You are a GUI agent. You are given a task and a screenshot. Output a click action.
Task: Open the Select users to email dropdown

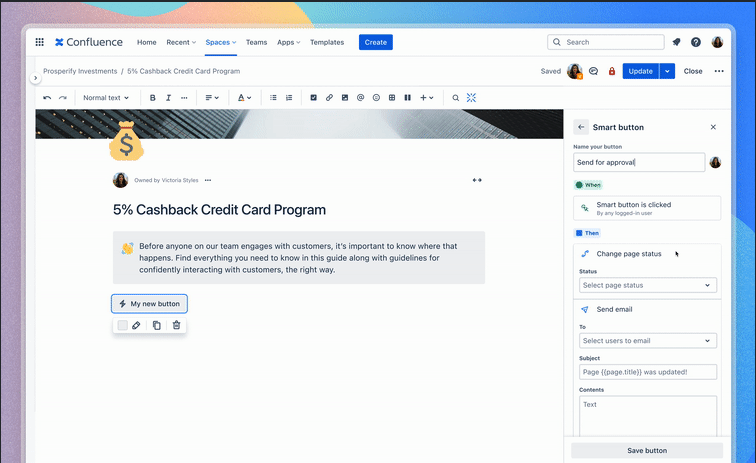point(648,340)
